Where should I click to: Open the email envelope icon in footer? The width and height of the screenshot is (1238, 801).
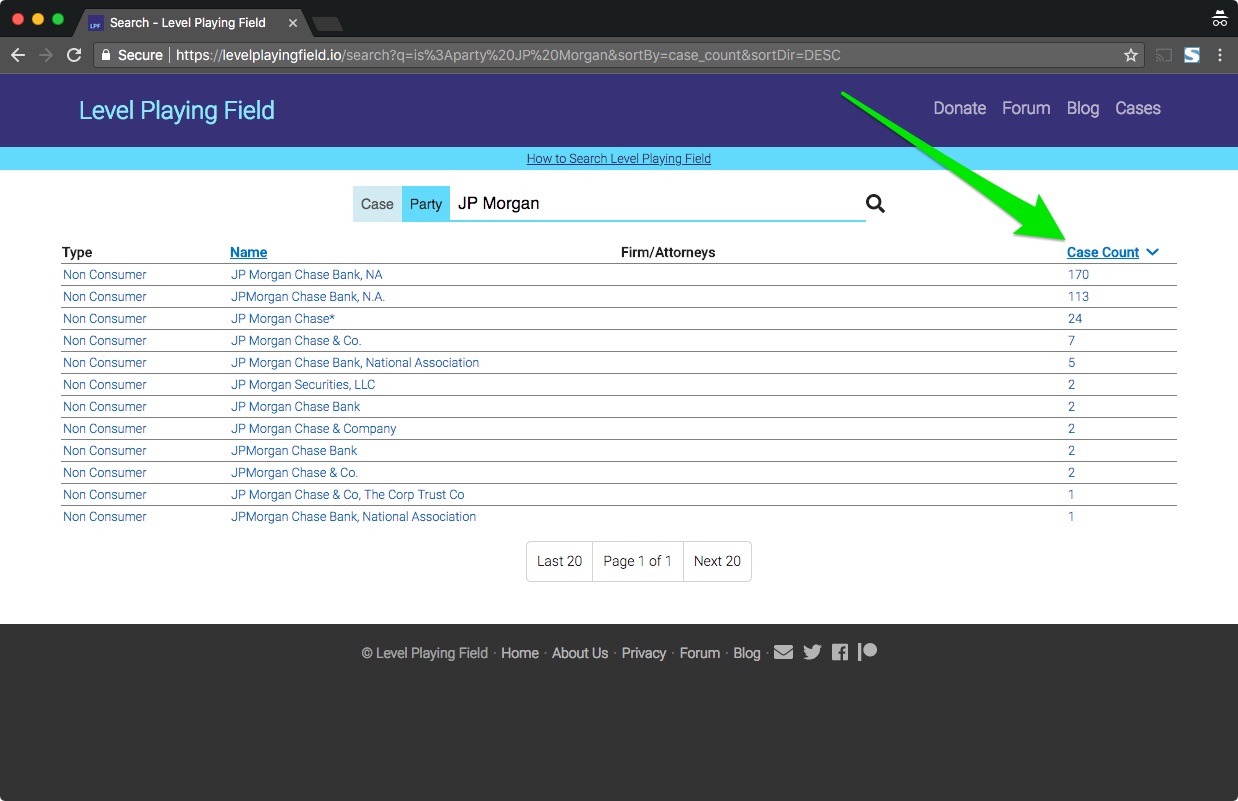pos(783,652)
